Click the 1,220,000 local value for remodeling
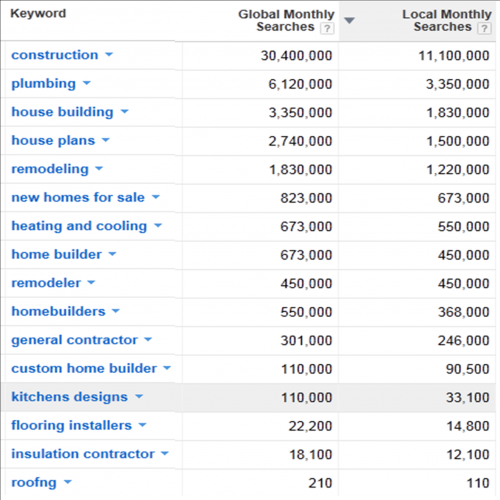Screen dimensions: 500x500 click(458, 170)
